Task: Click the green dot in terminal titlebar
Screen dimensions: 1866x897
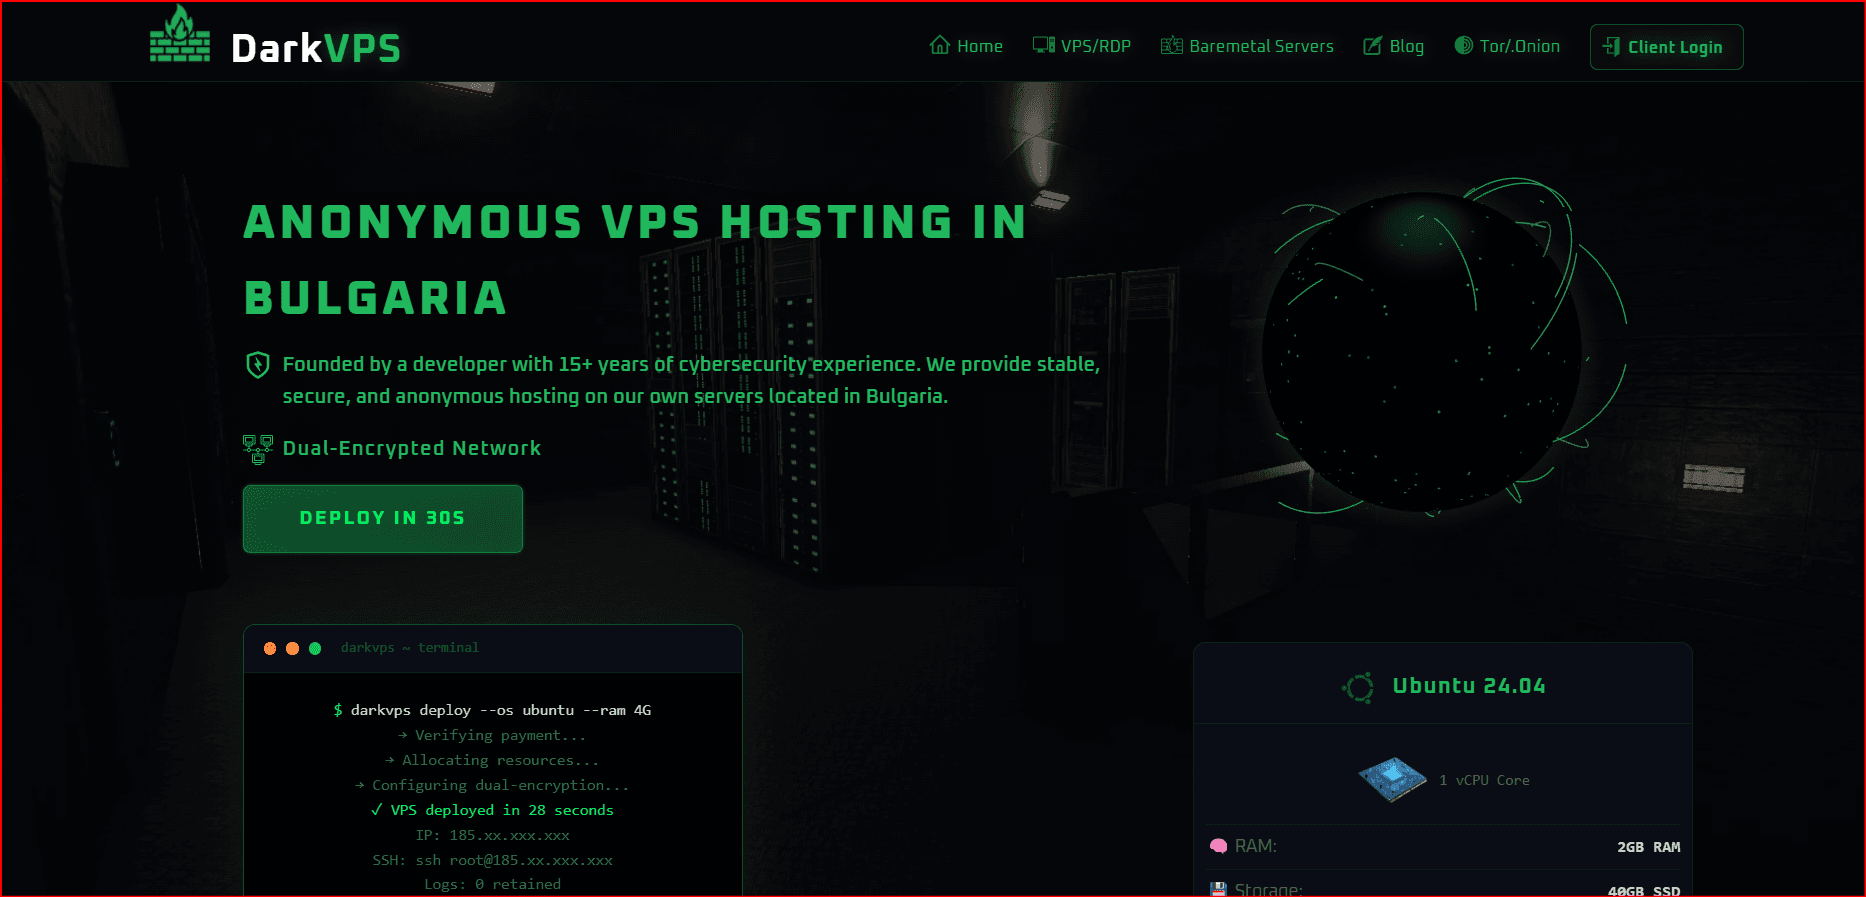Action: 315,649
